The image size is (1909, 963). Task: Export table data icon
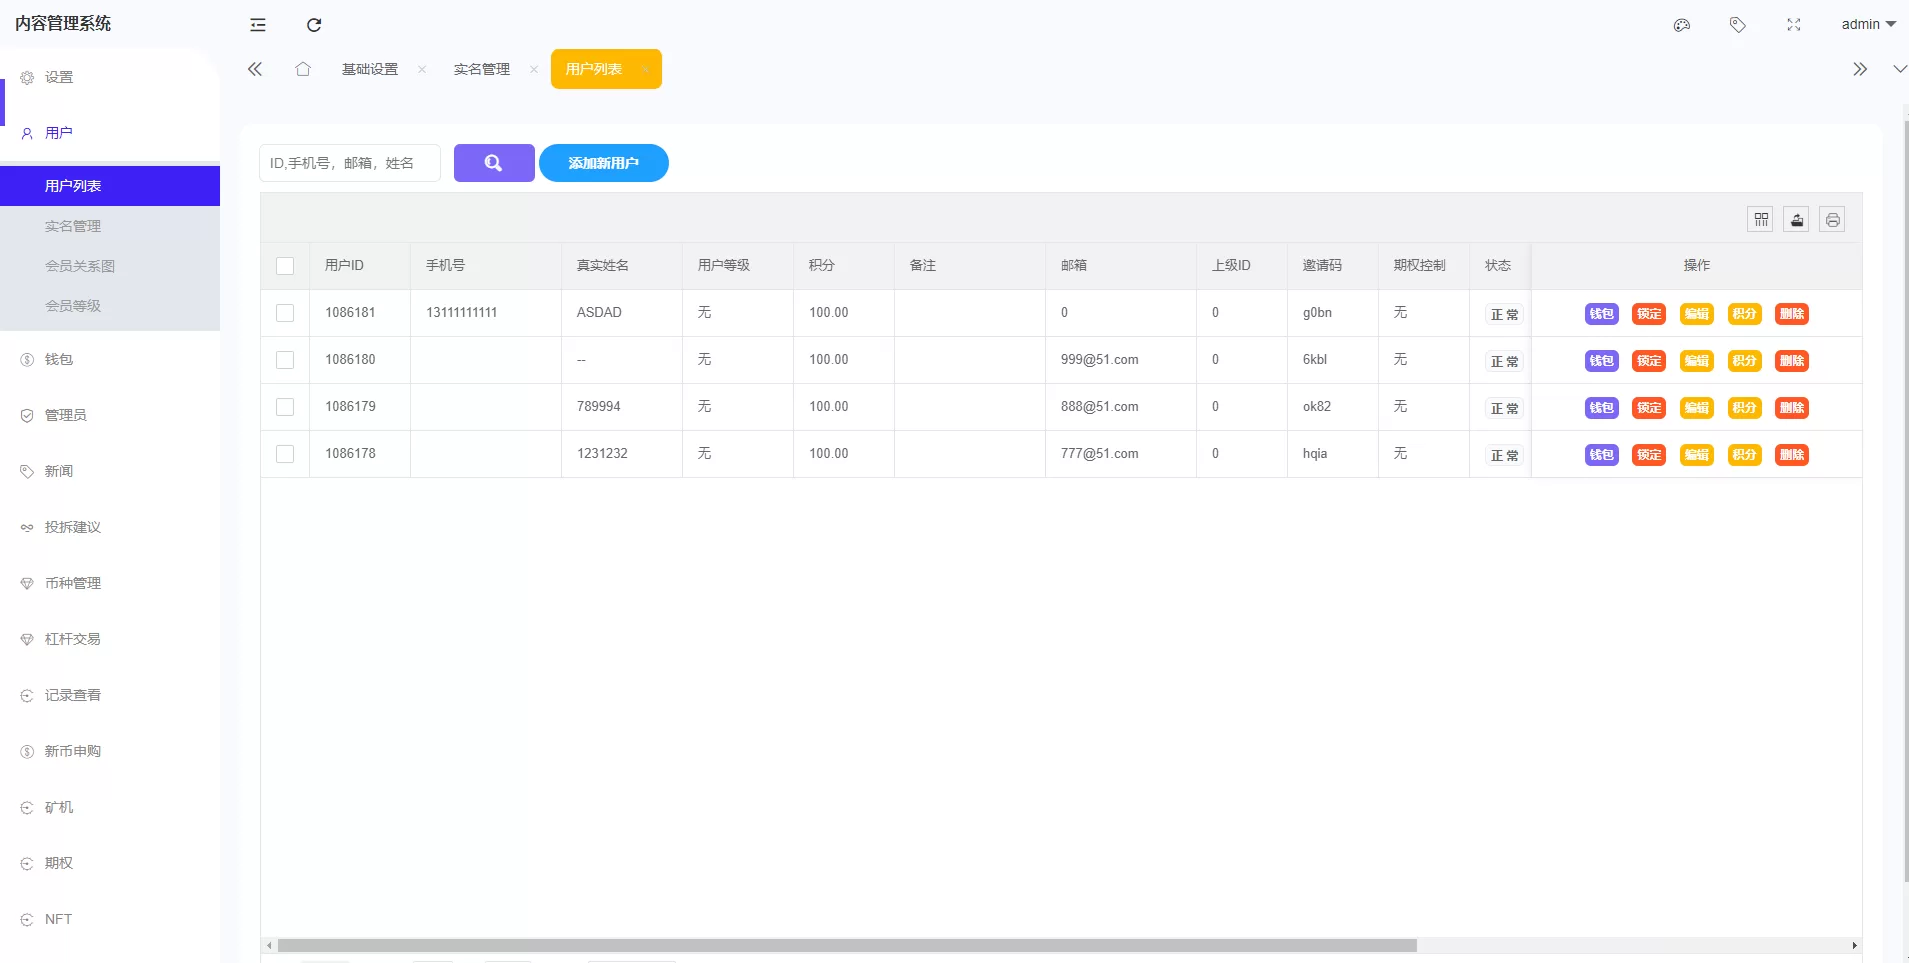tap(1797, 220)
